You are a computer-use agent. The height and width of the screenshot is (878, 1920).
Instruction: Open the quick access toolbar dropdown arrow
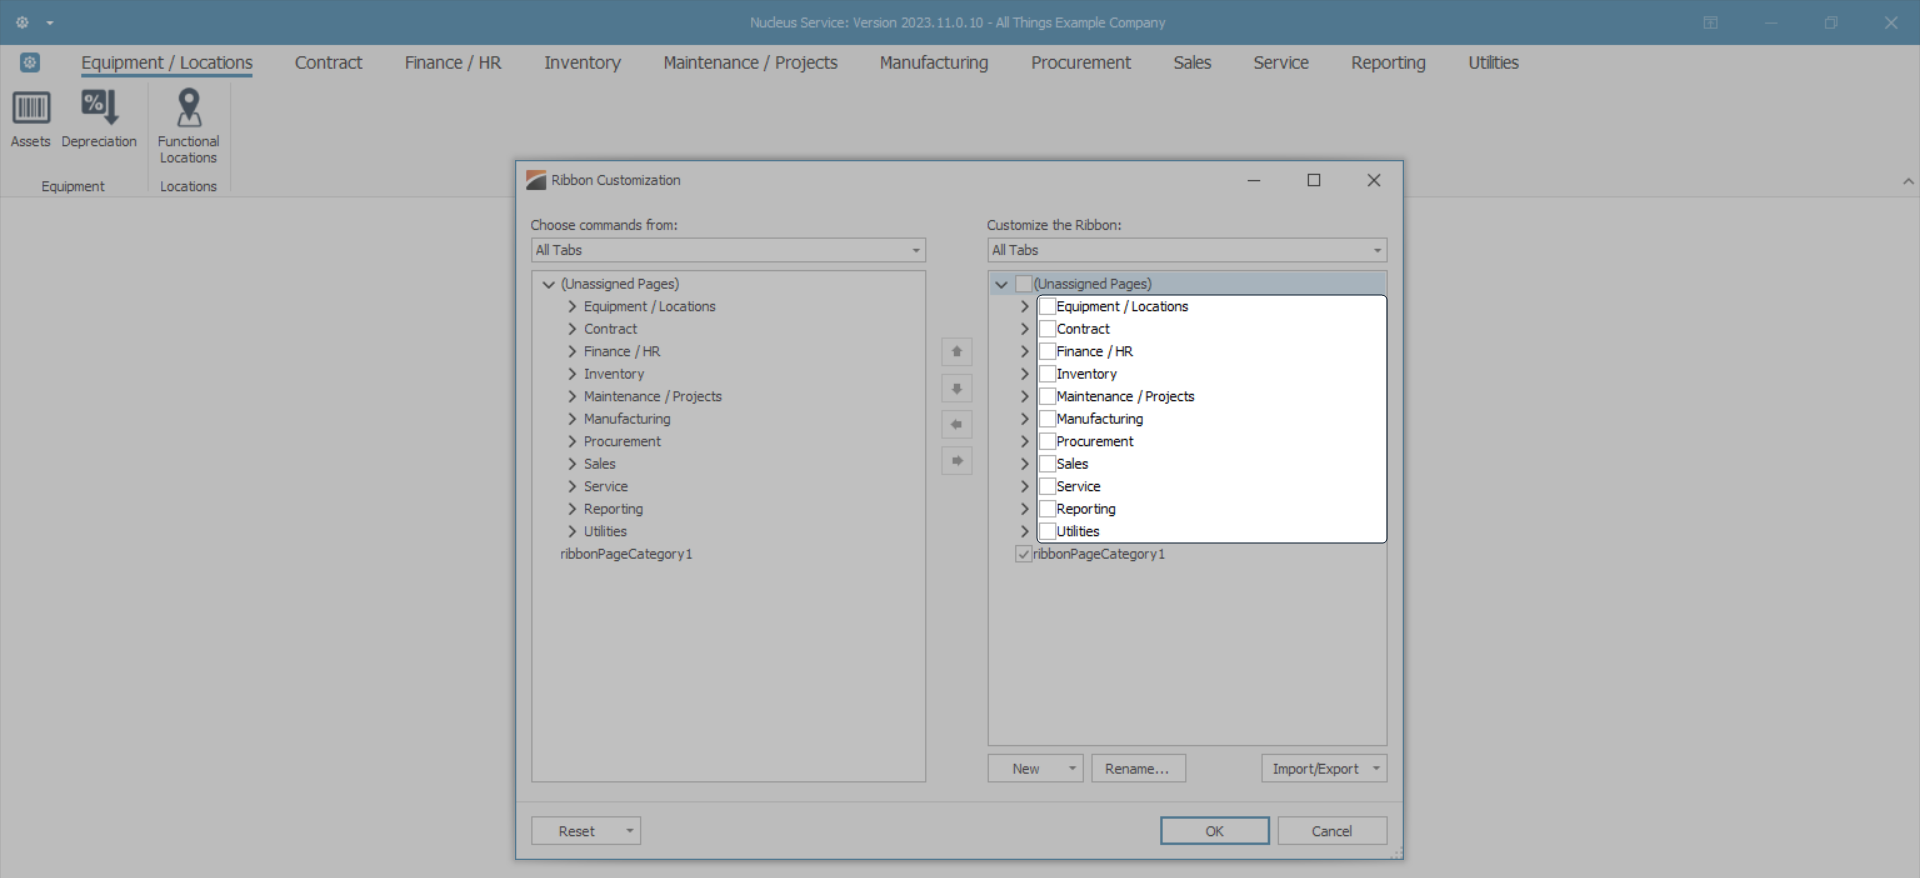(x=50, y=22)
